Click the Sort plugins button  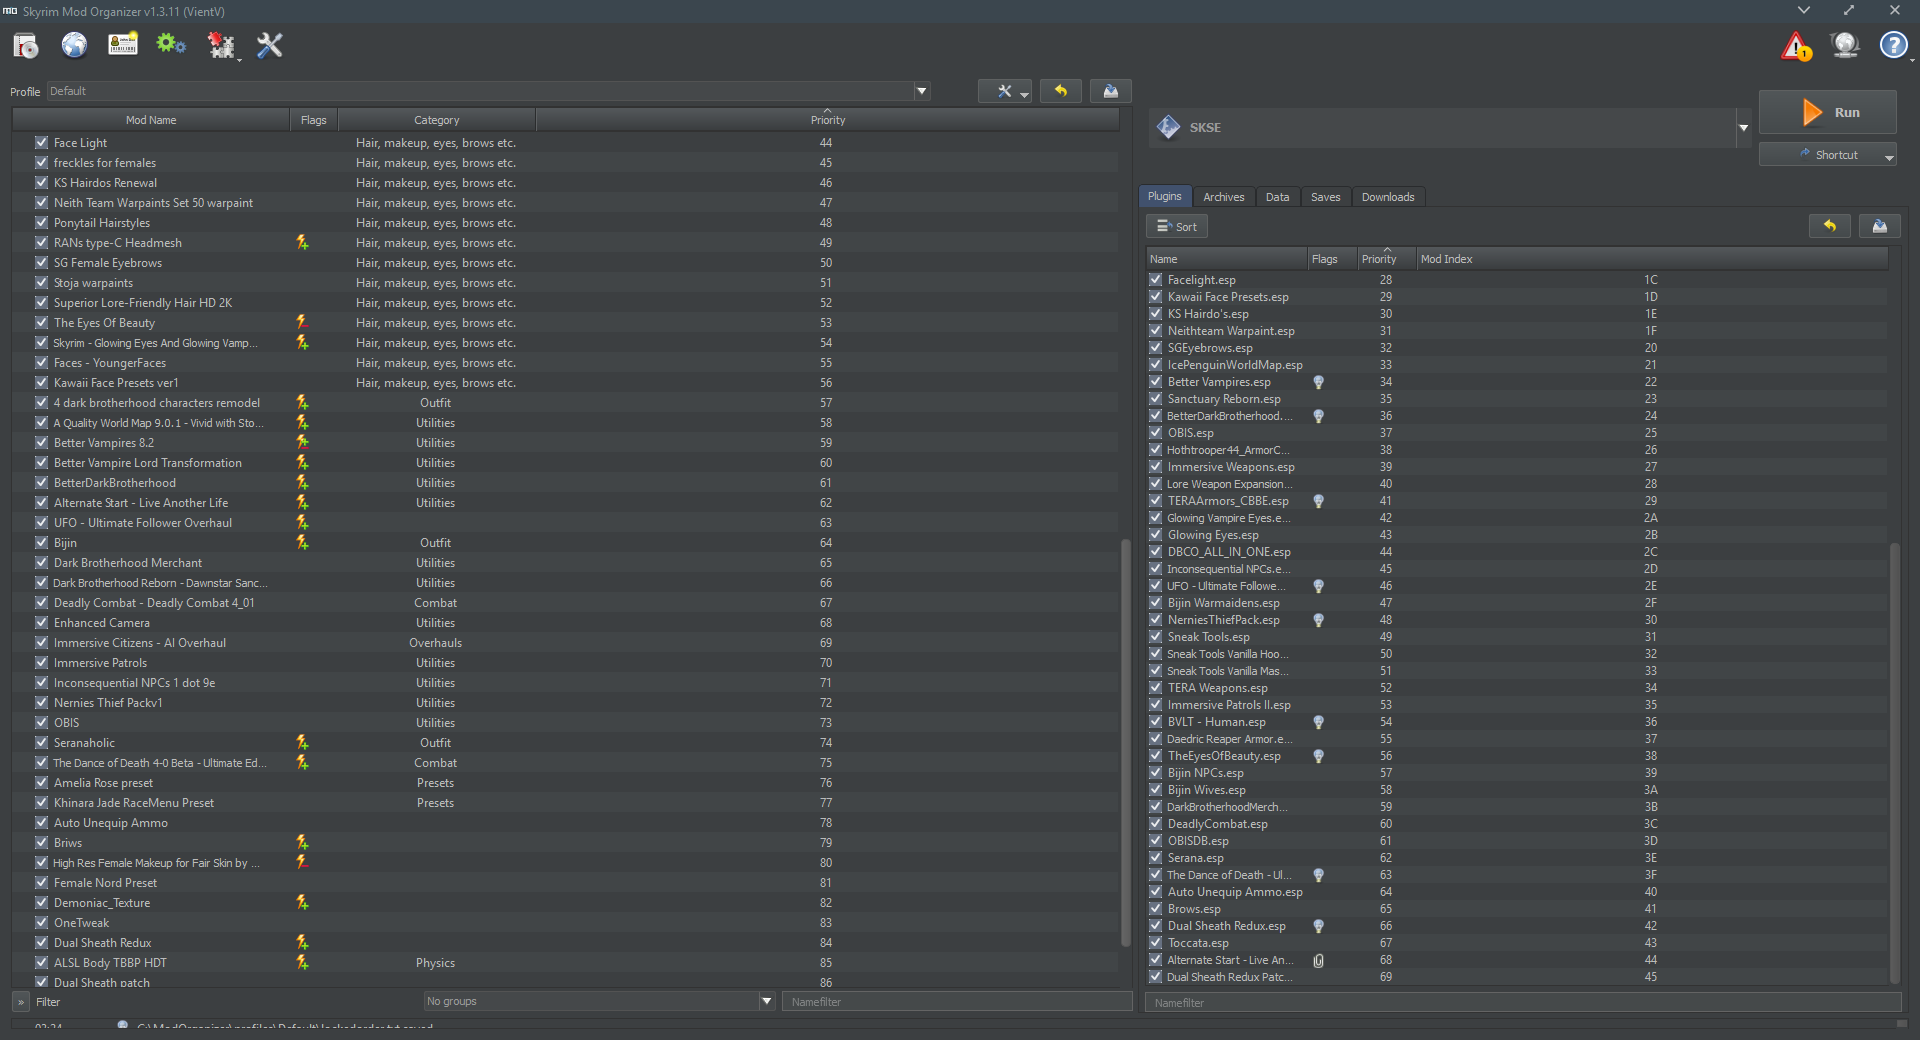click(x=1177, y=226)
